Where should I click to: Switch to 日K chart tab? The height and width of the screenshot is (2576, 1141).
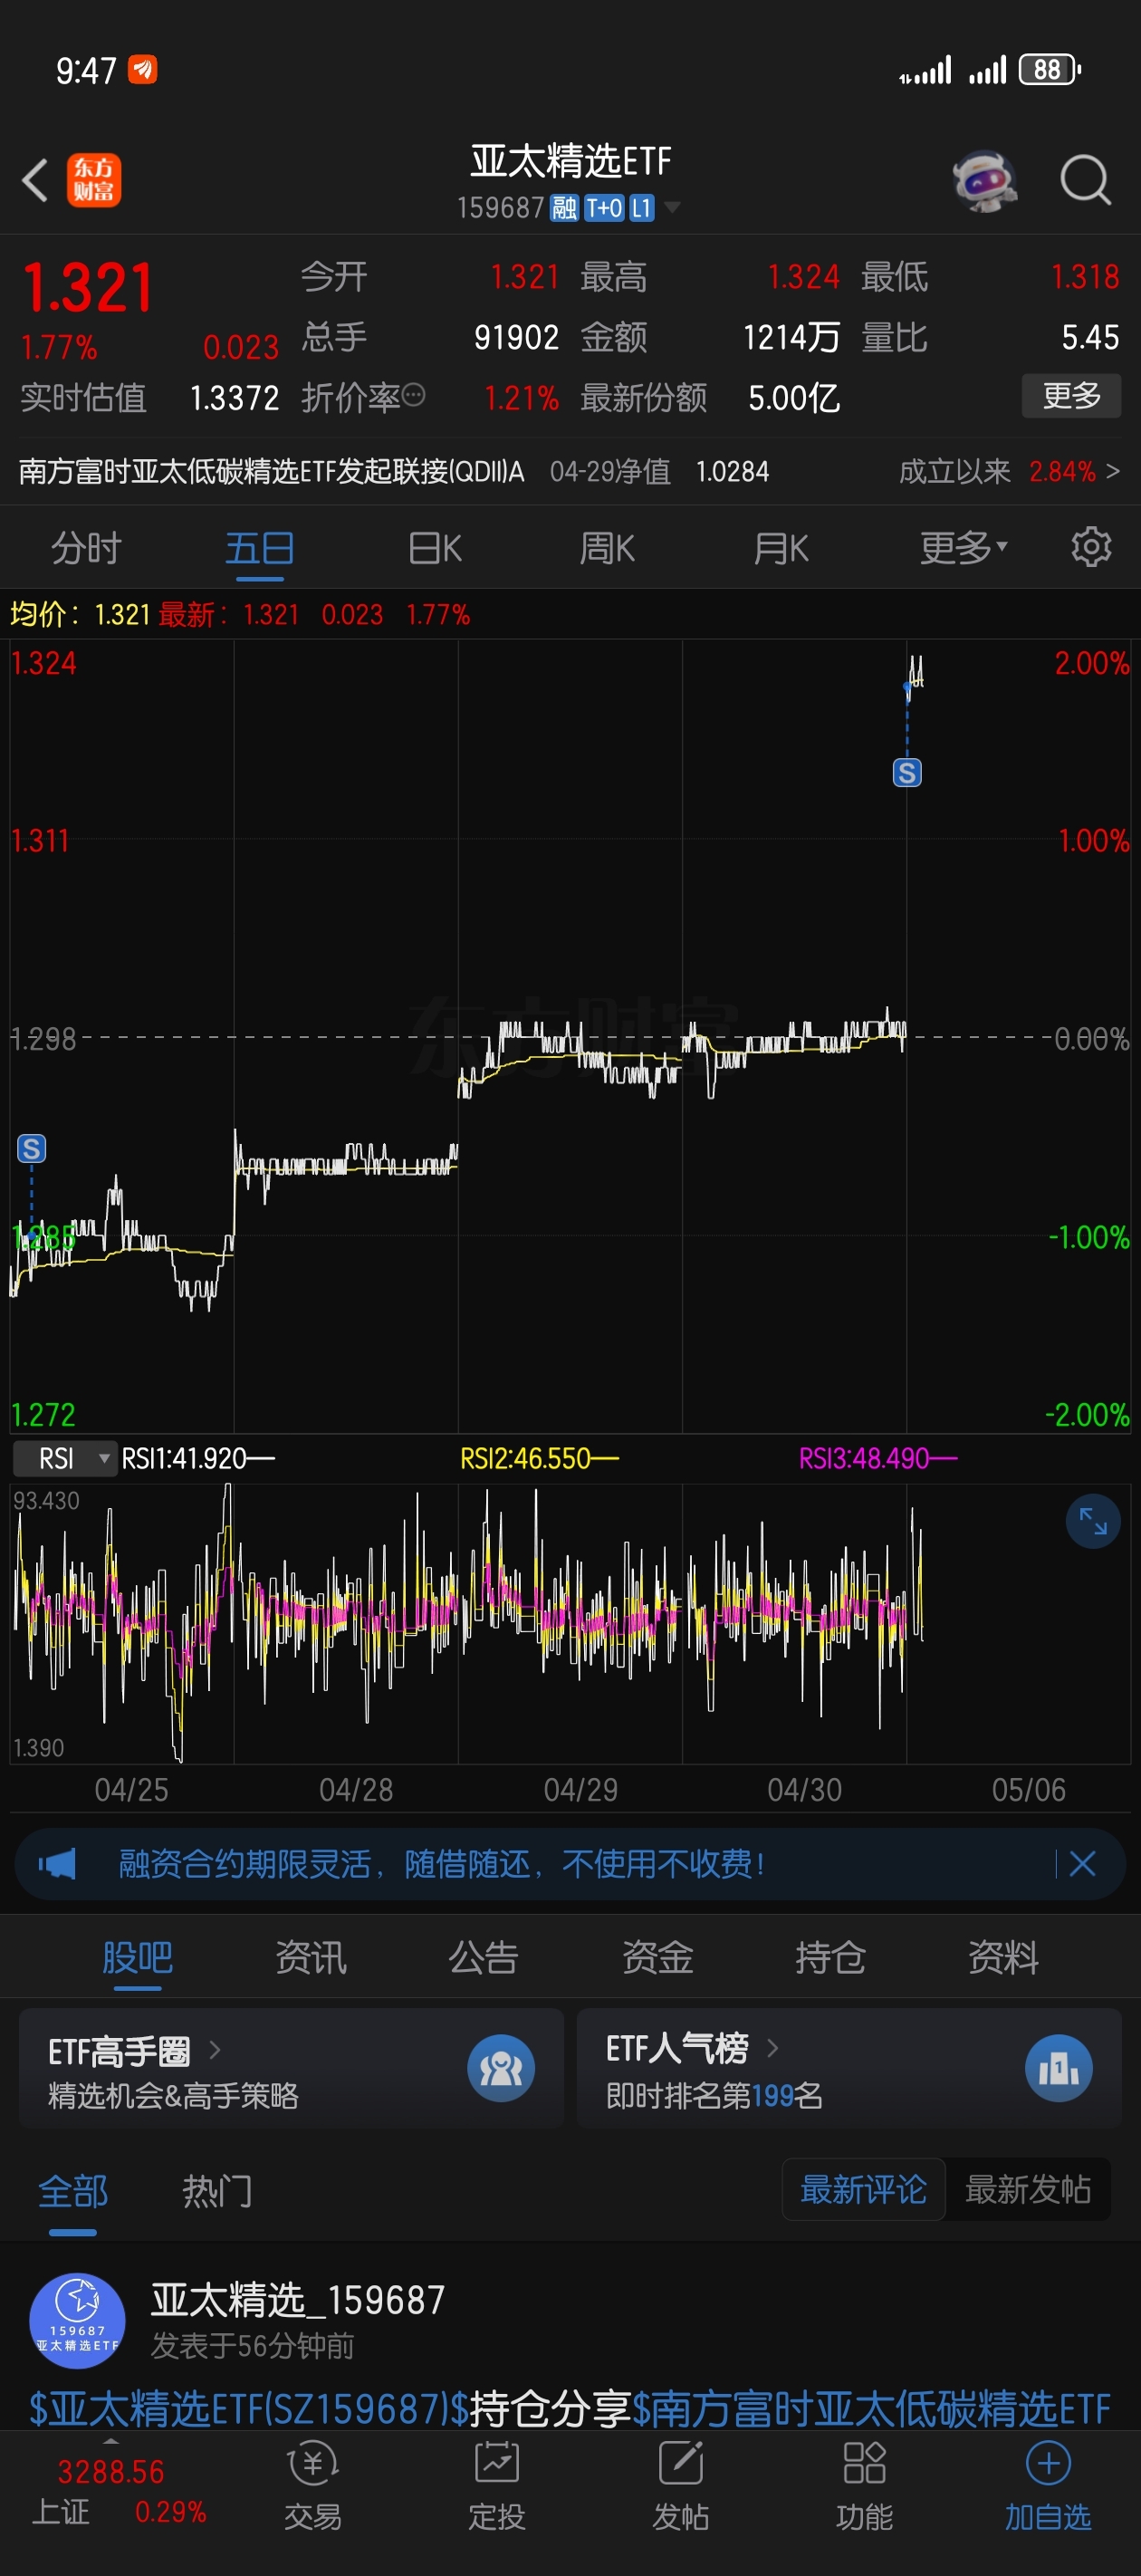click(435, 548)
